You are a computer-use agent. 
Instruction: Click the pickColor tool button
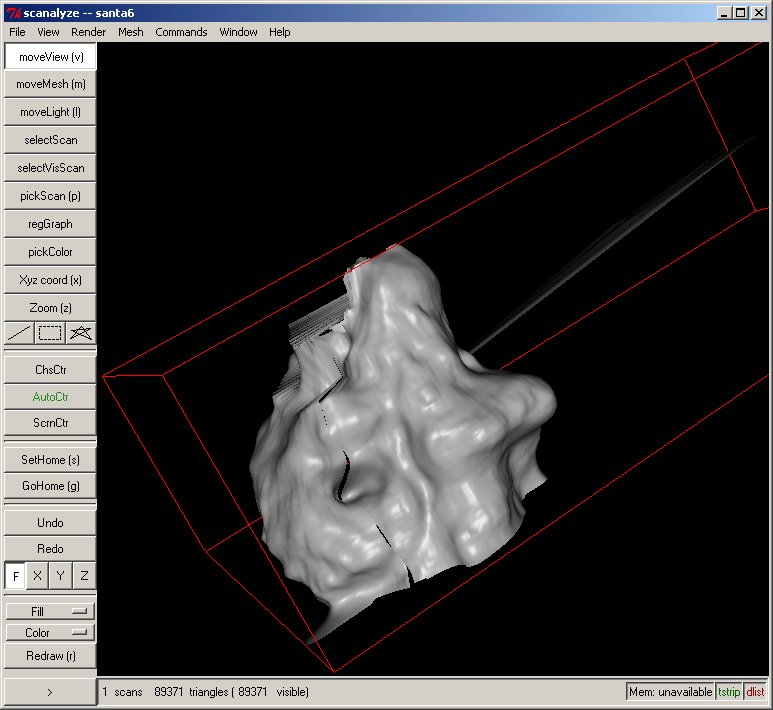point(50,252)
